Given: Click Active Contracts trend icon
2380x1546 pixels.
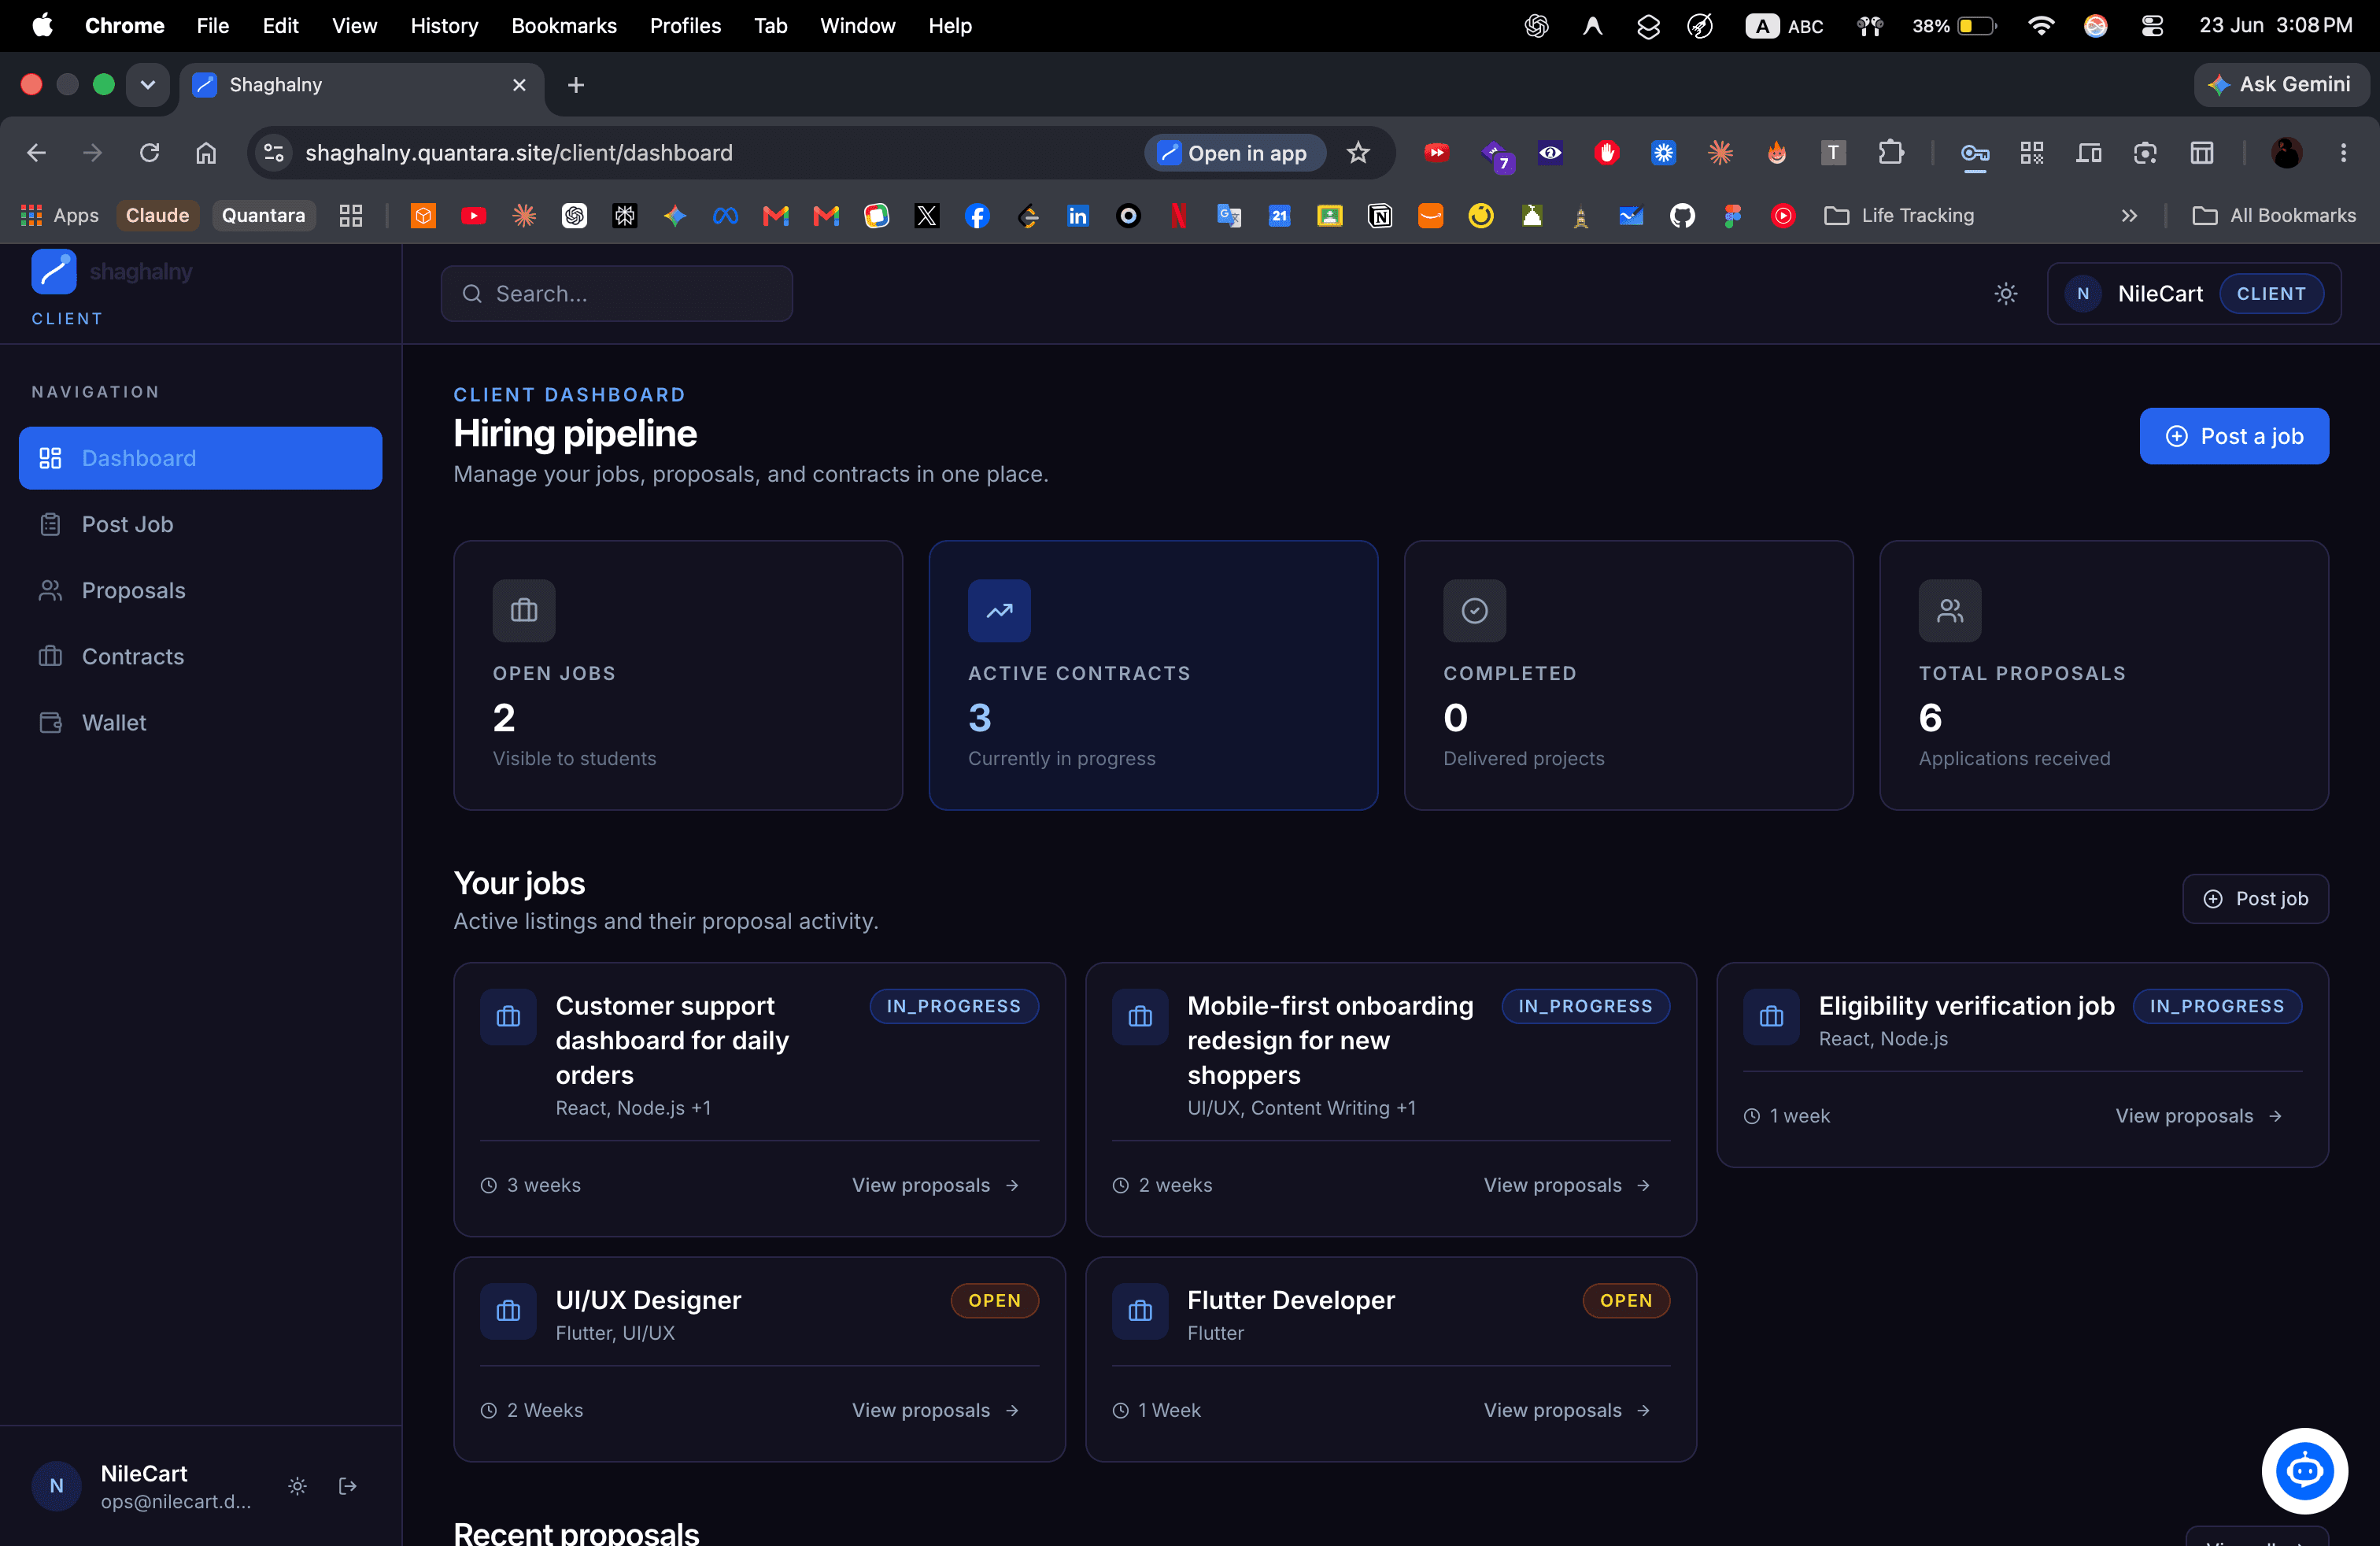Looking at the screenshot, I should pos(999,611).
